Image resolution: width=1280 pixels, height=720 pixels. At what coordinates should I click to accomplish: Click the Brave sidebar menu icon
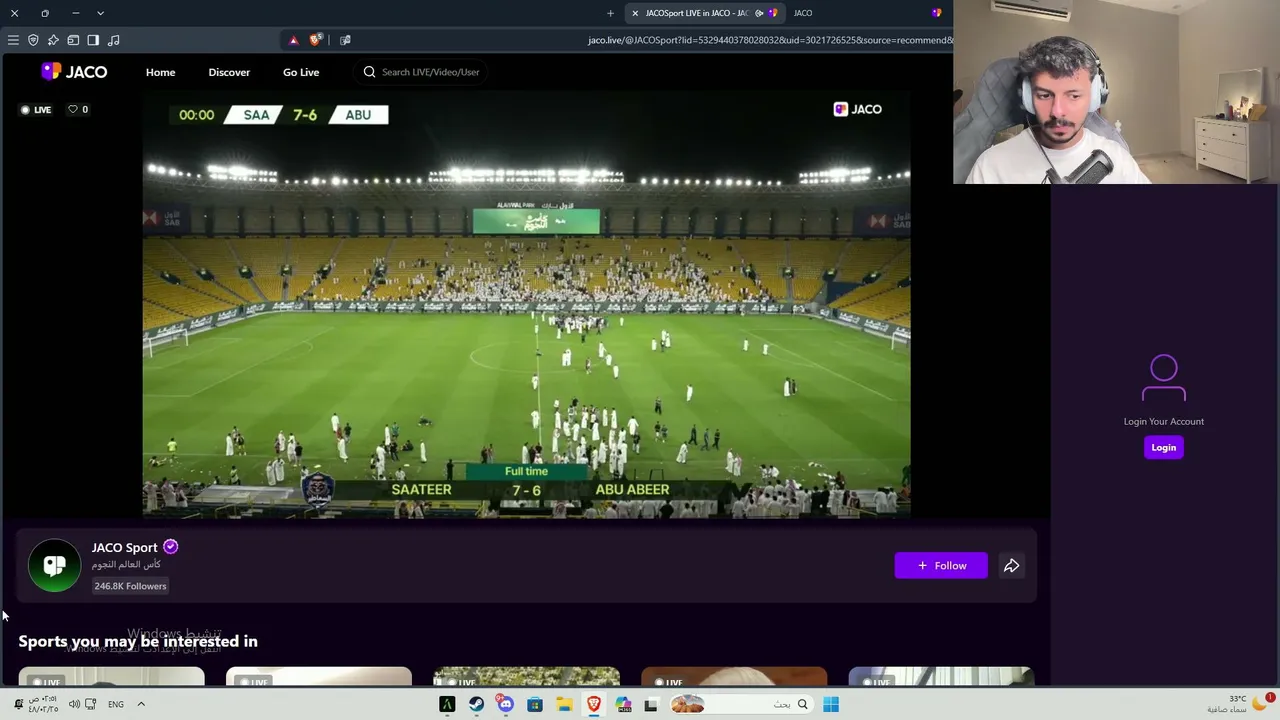click(x=13, y=40)
